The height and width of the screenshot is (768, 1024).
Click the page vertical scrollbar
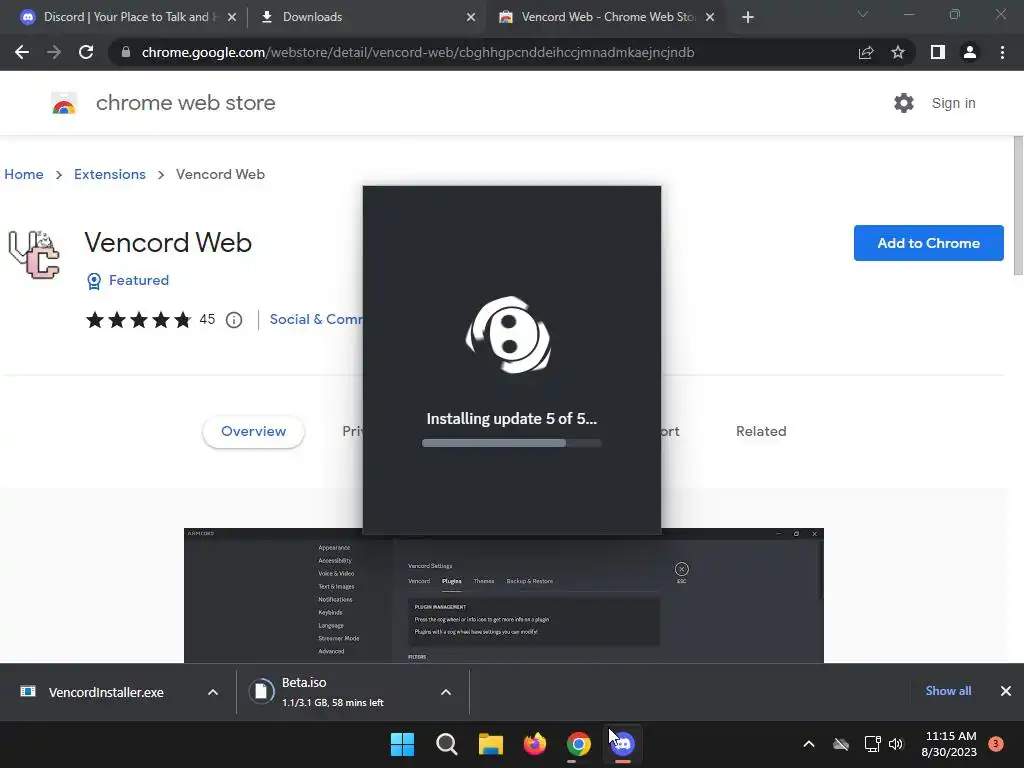[1018, 206]
